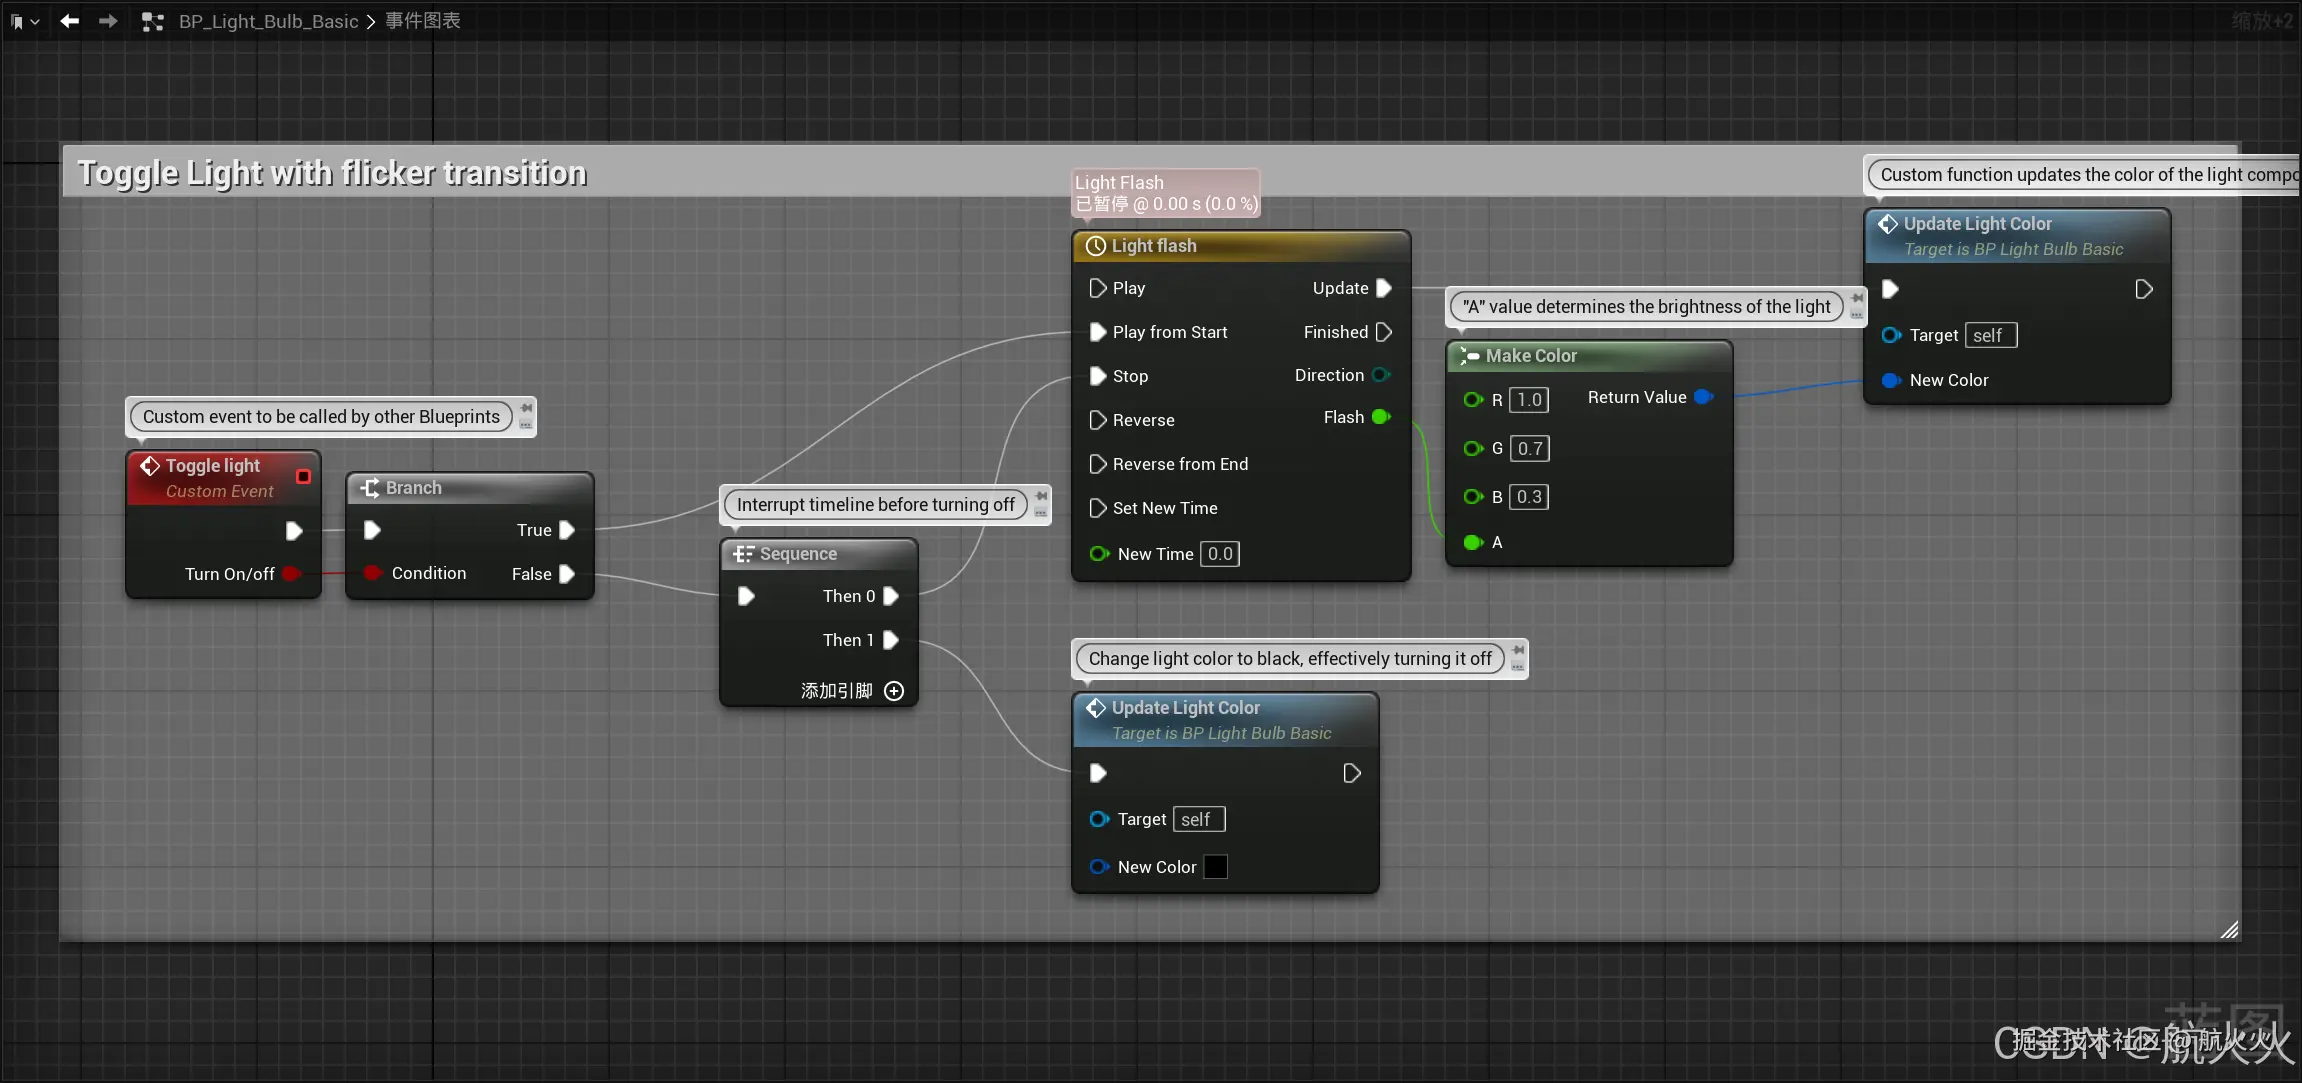Click the forward navigation arrow
The height and width of the screenshot is (1083, 2302).
[108, 21]
